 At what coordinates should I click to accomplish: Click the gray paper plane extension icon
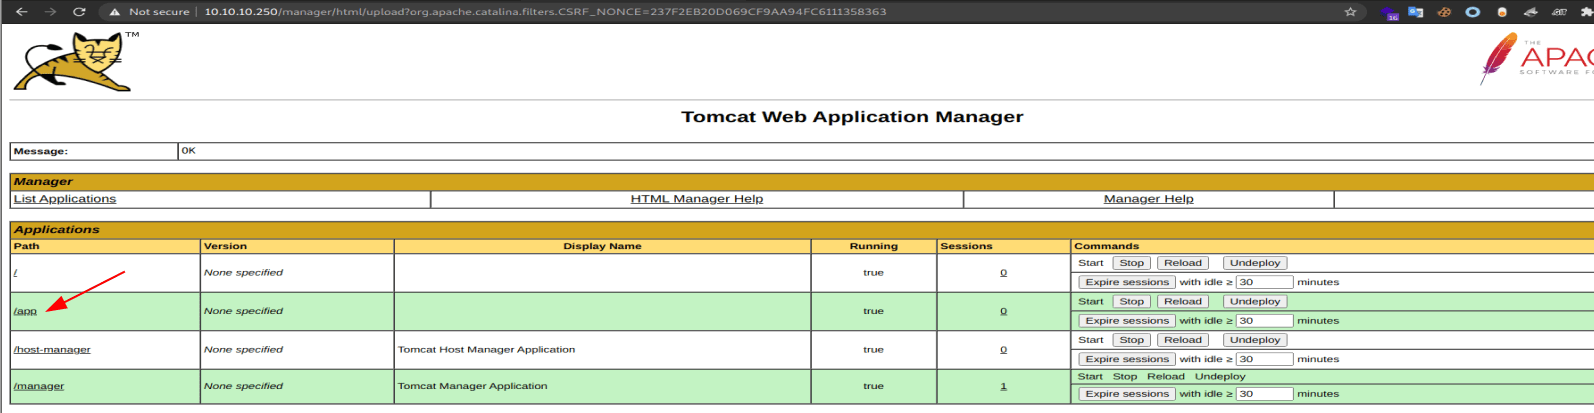(1530, 12)
